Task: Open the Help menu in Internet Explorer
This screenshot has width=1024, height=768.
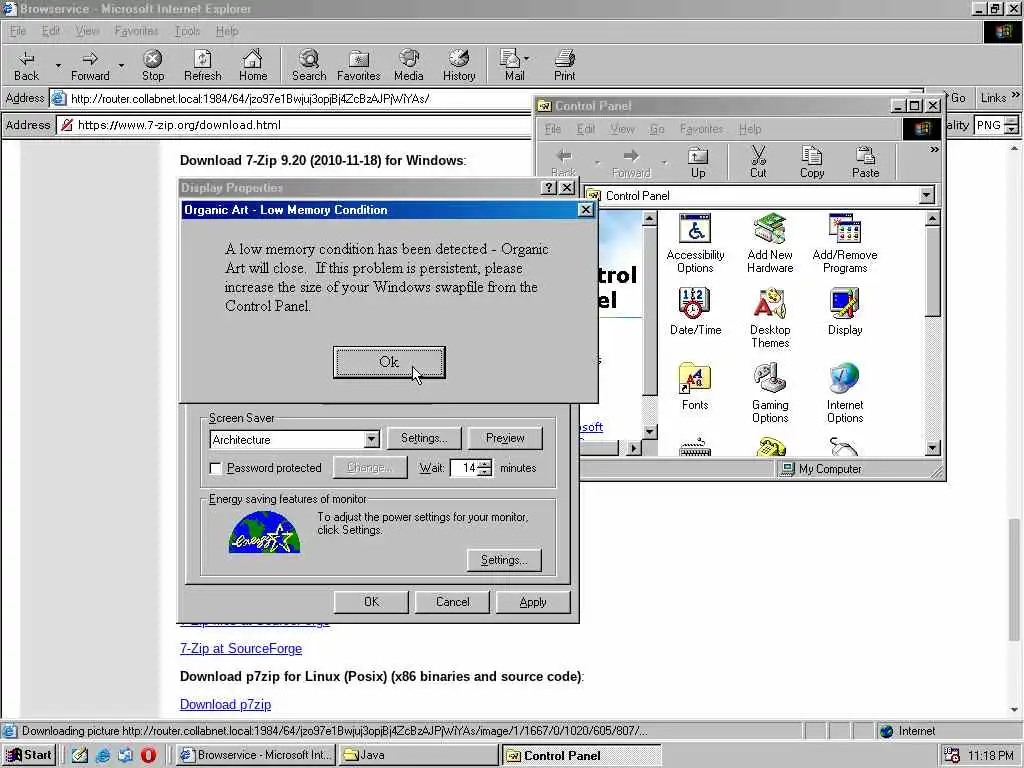Action: click(227, 31)
